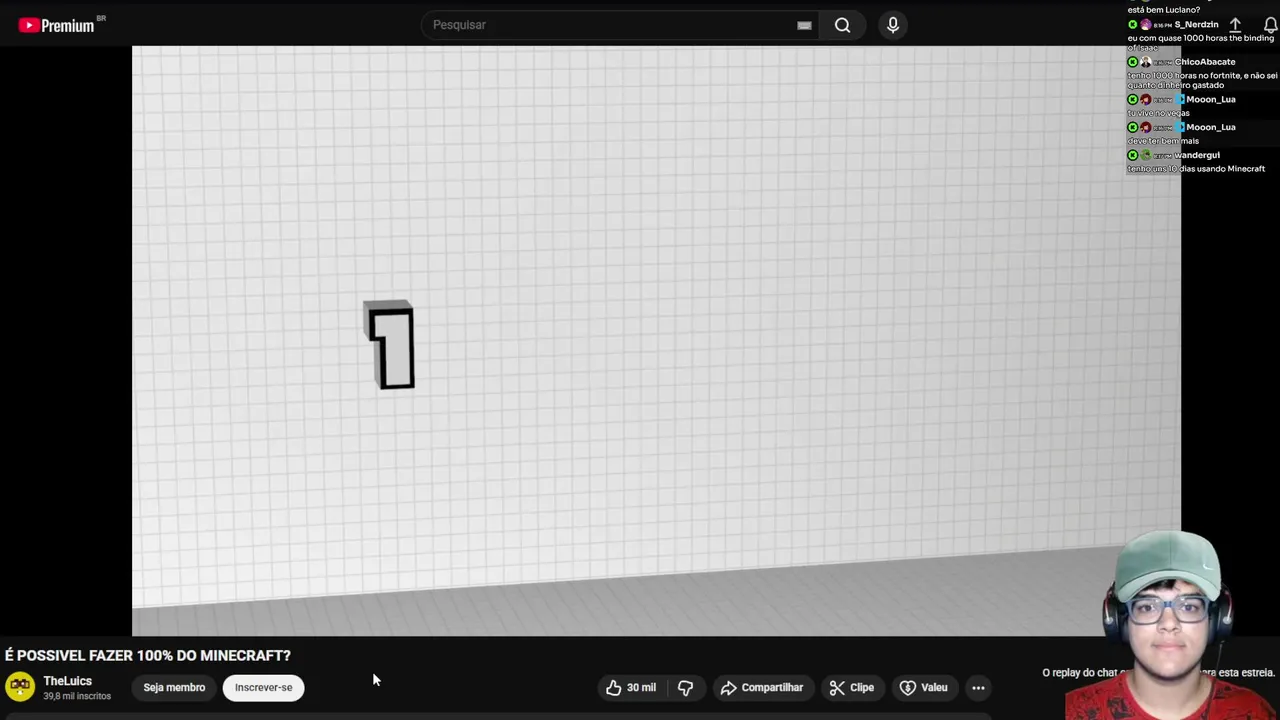Viewport: 1280px width, 720px height.
Task: Open TheLuics channel avatar
Action: [20, 687]
